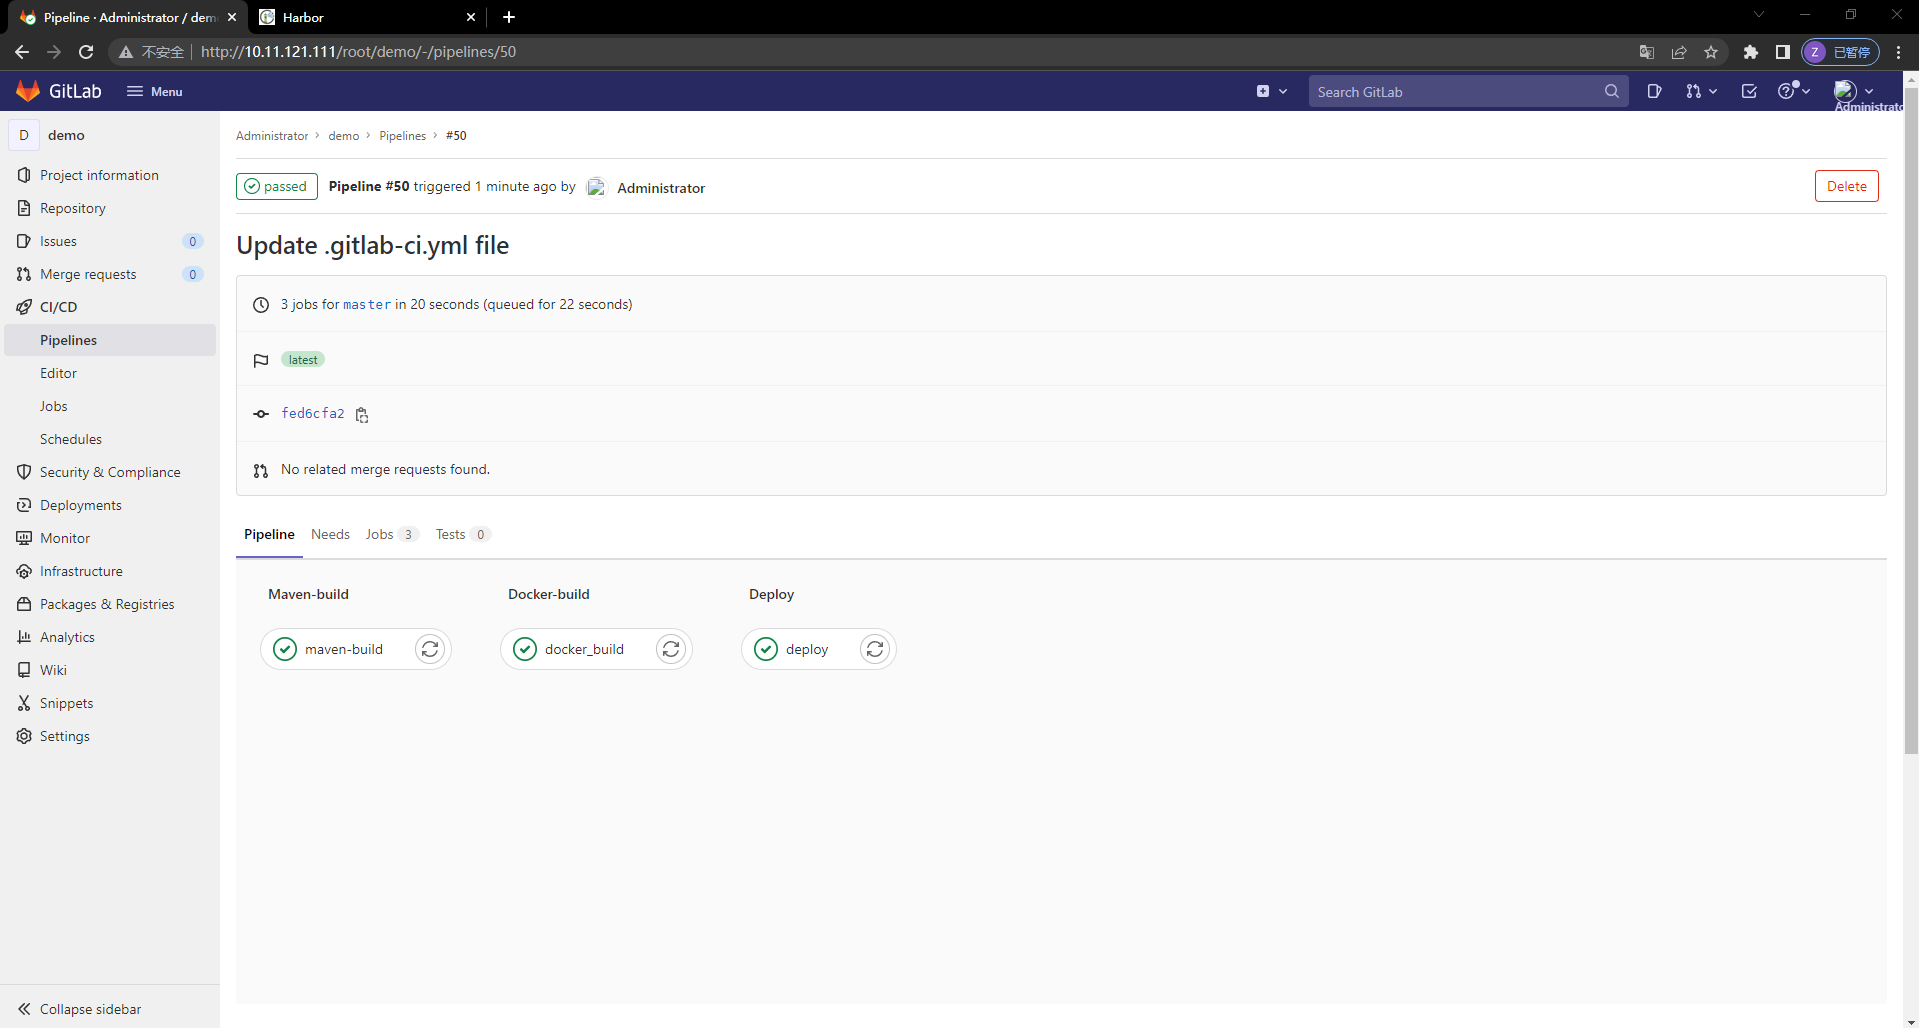Close the Harbor browser tab
Image resolution: width=1919 pixels, height=1028 pixels.
471,17
